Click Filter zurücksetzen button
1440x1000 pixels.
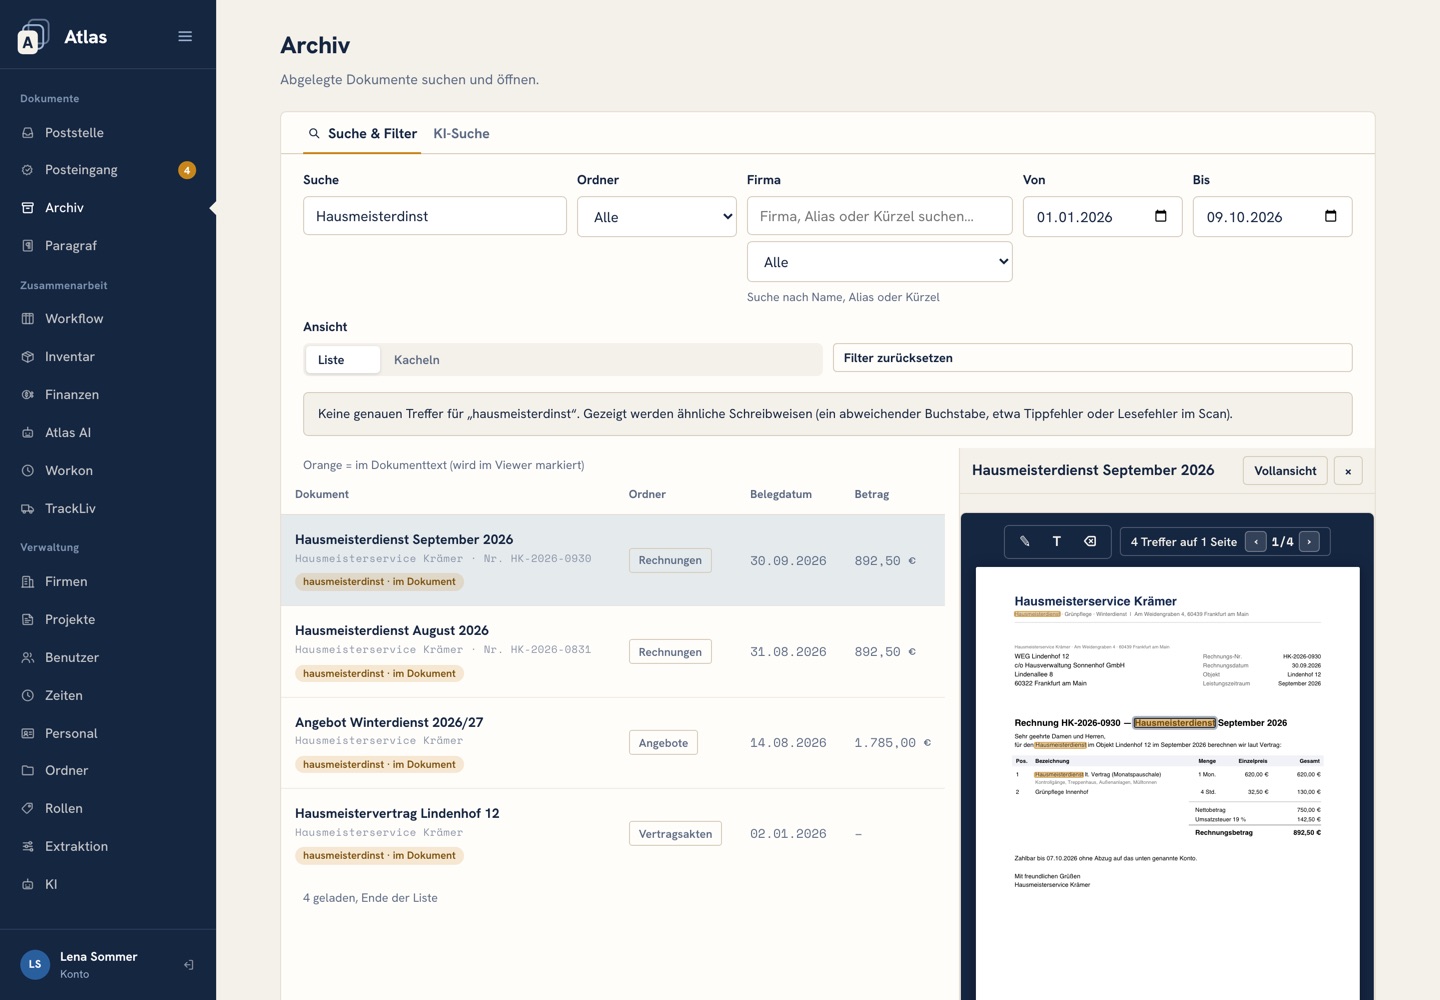(1093, 358)
